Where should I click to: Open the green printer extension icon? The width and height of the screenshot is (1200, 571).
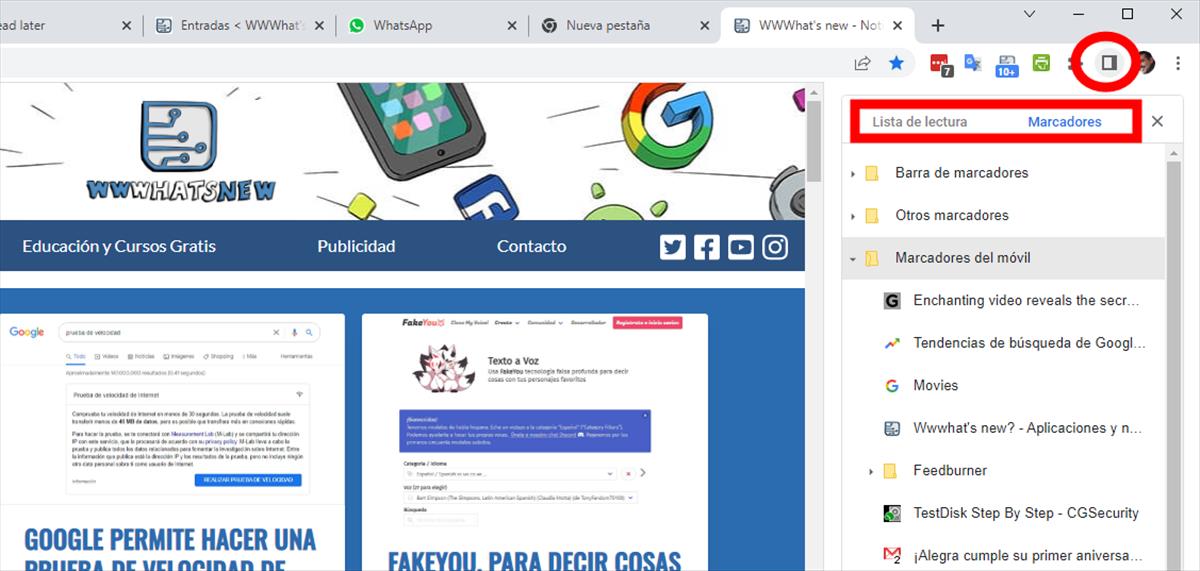(1041, 63)
